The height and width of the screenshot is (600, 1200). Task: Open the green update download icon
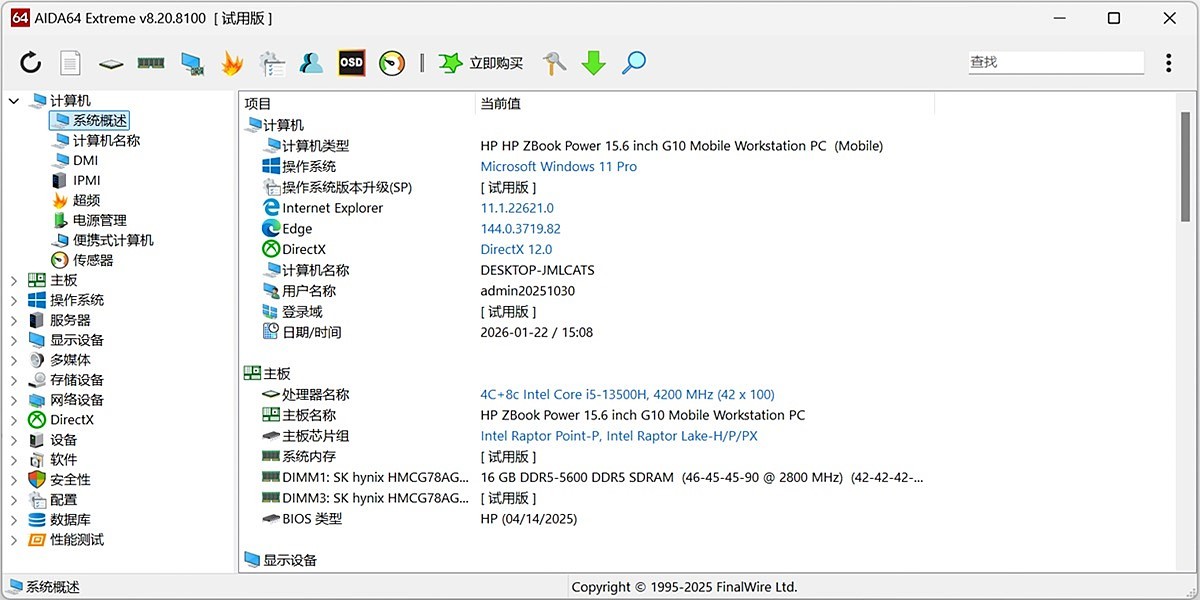click(593, 62)
